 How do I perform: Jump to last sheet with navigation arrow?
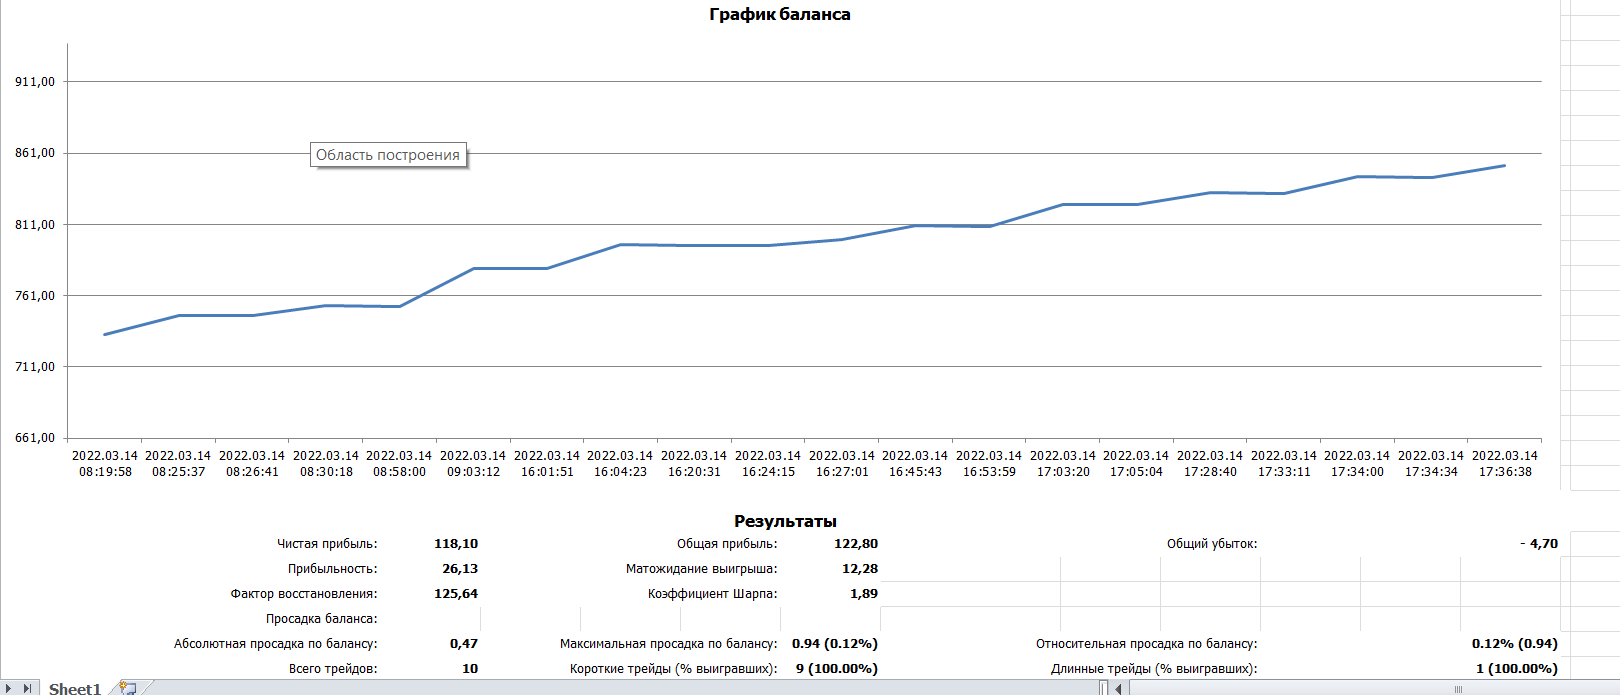coord(27,688)
